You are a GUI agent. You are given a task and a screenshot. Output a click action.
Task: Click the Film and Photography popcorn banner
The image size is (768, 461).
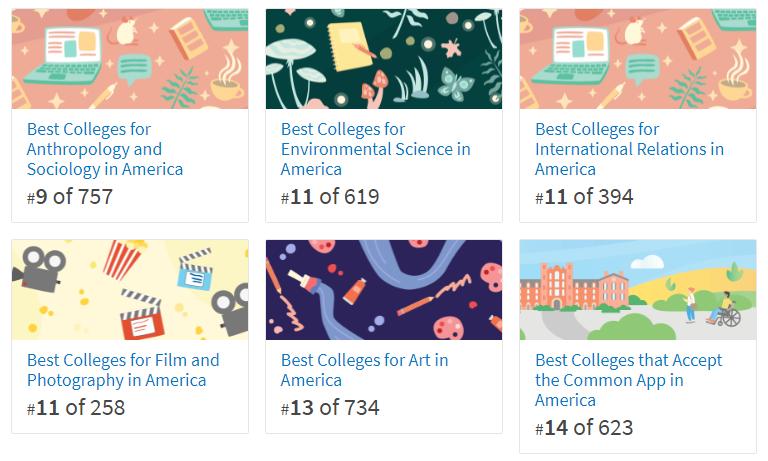tap(130, 290)
